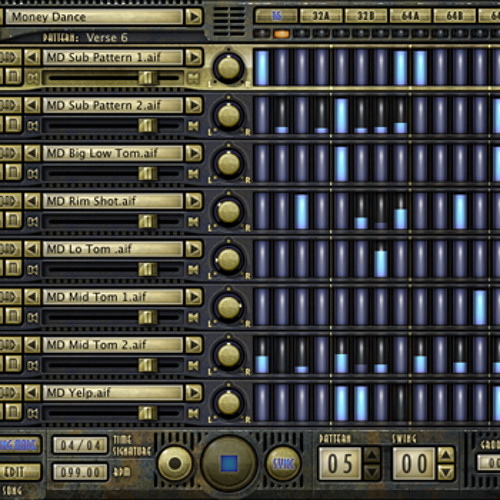Select previous sample for MD Mid Tom 2.aif

(32, 345)
